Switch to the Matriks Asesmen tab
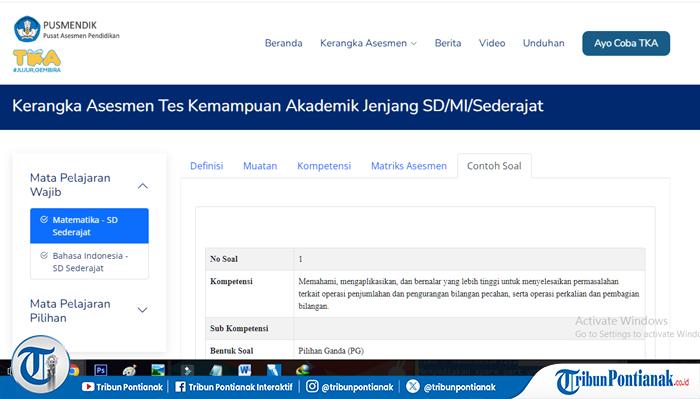 click(x=408, y=166)
